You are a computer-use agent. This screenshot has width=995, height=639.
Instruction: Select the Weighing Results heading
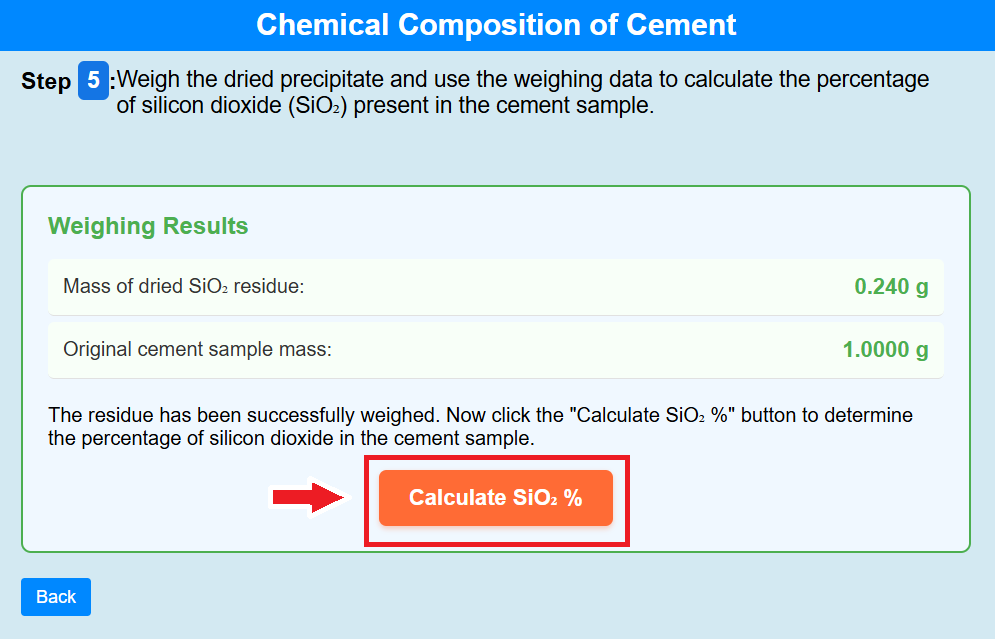coord(148,226)
